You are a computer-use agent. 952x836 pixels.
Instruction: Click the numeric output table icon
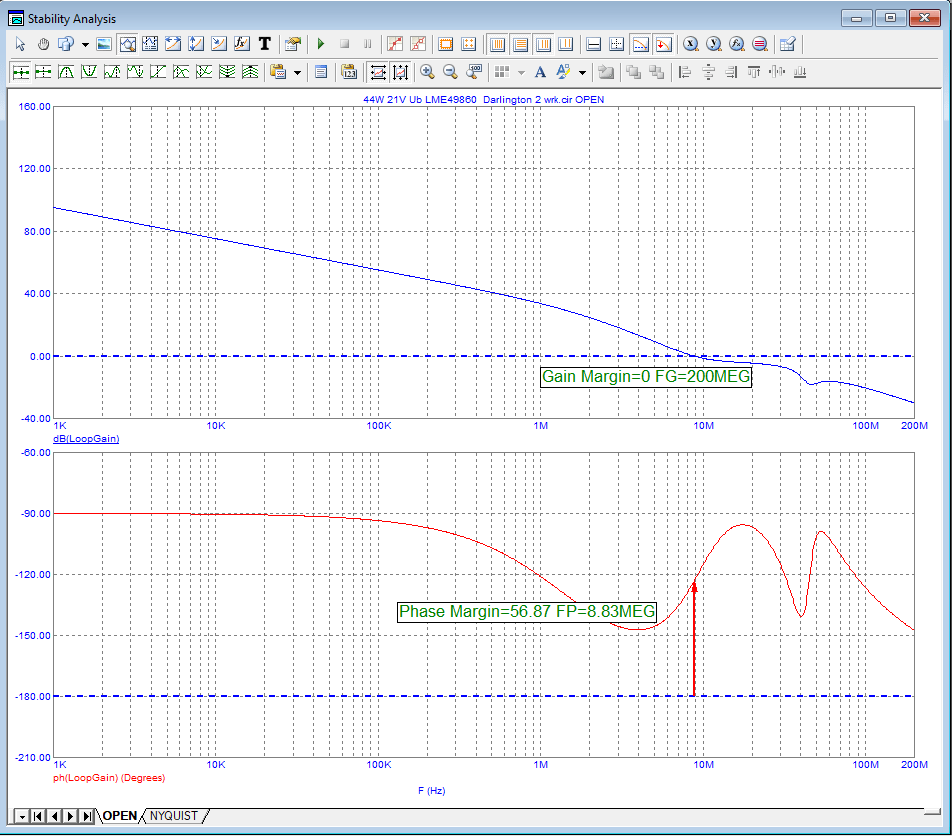(x=787, y=44)
